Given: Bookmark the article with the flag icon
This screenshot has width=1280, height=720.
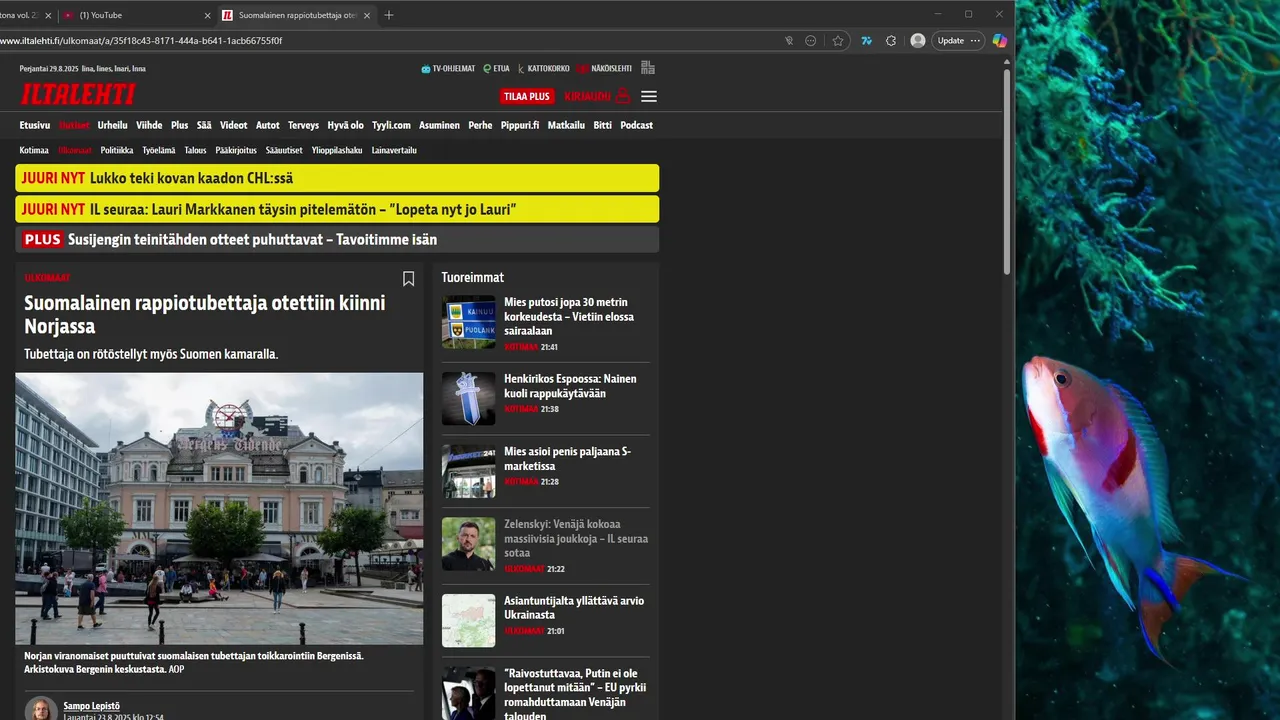Looking at the screenshot, I should [408, 279].
